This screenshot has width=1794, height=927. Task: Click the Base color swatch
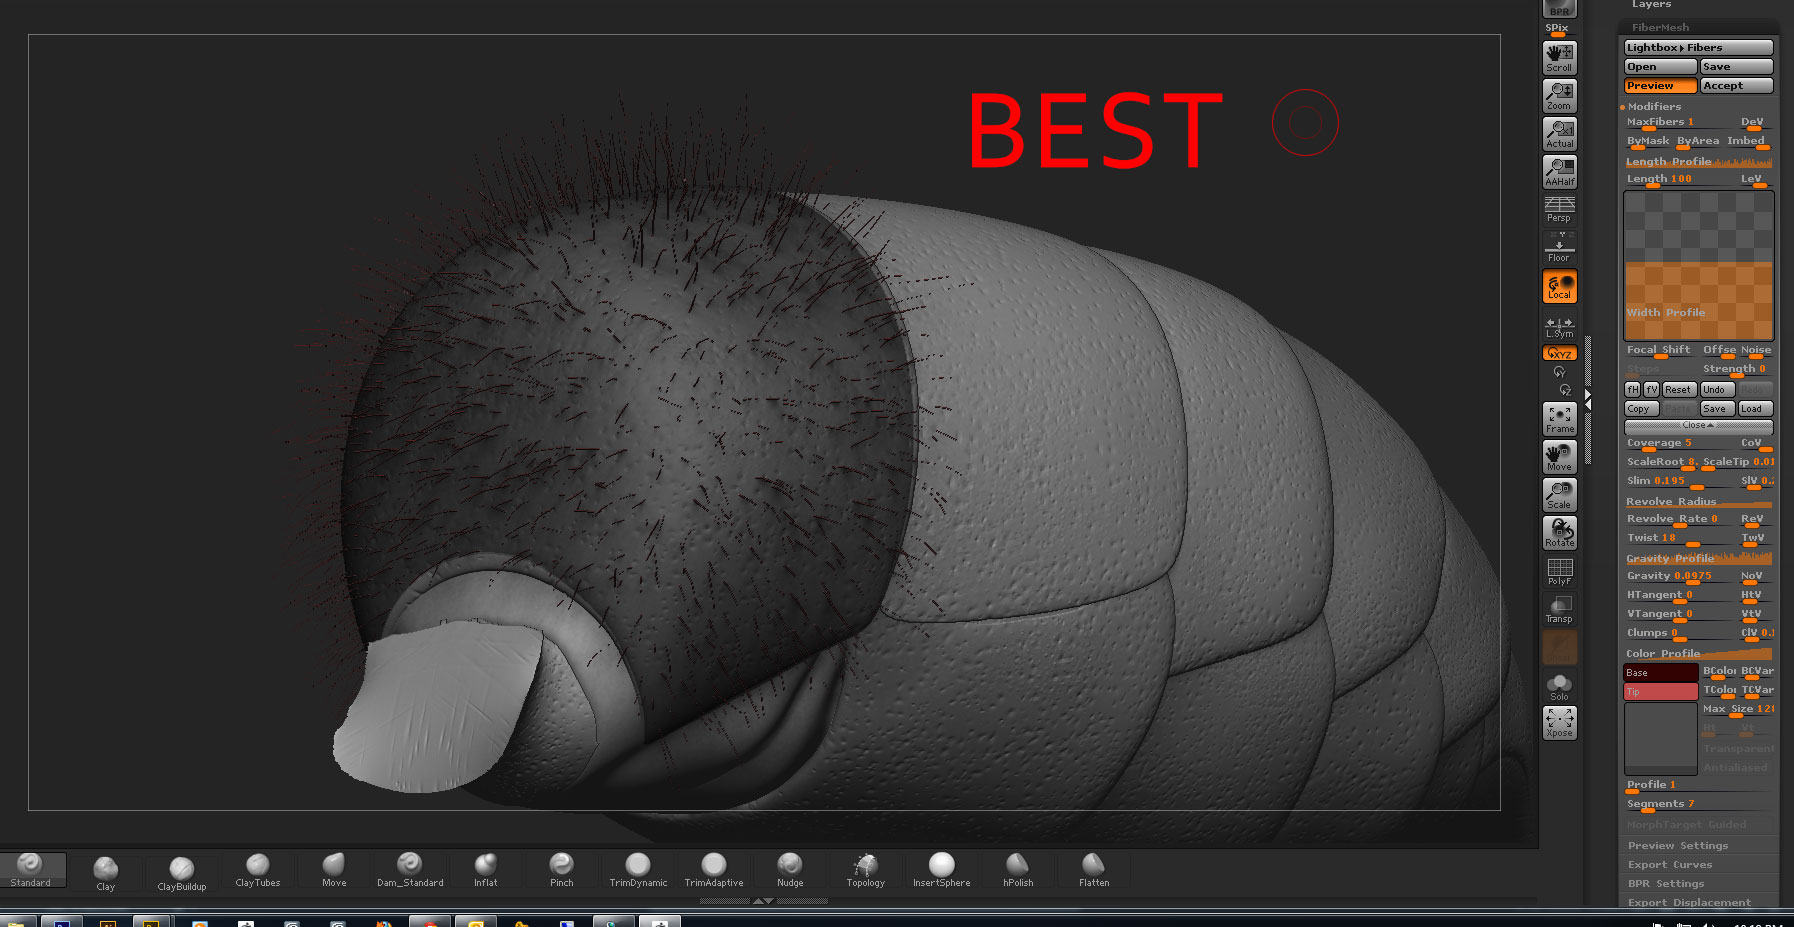point(1660,672)
